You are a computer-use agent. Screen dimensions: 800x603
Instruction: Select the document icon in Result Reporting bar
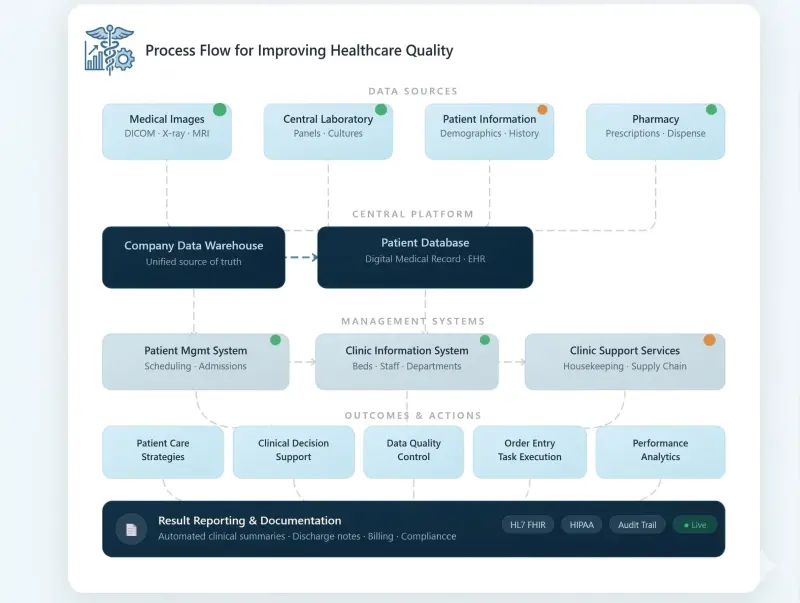131,528
